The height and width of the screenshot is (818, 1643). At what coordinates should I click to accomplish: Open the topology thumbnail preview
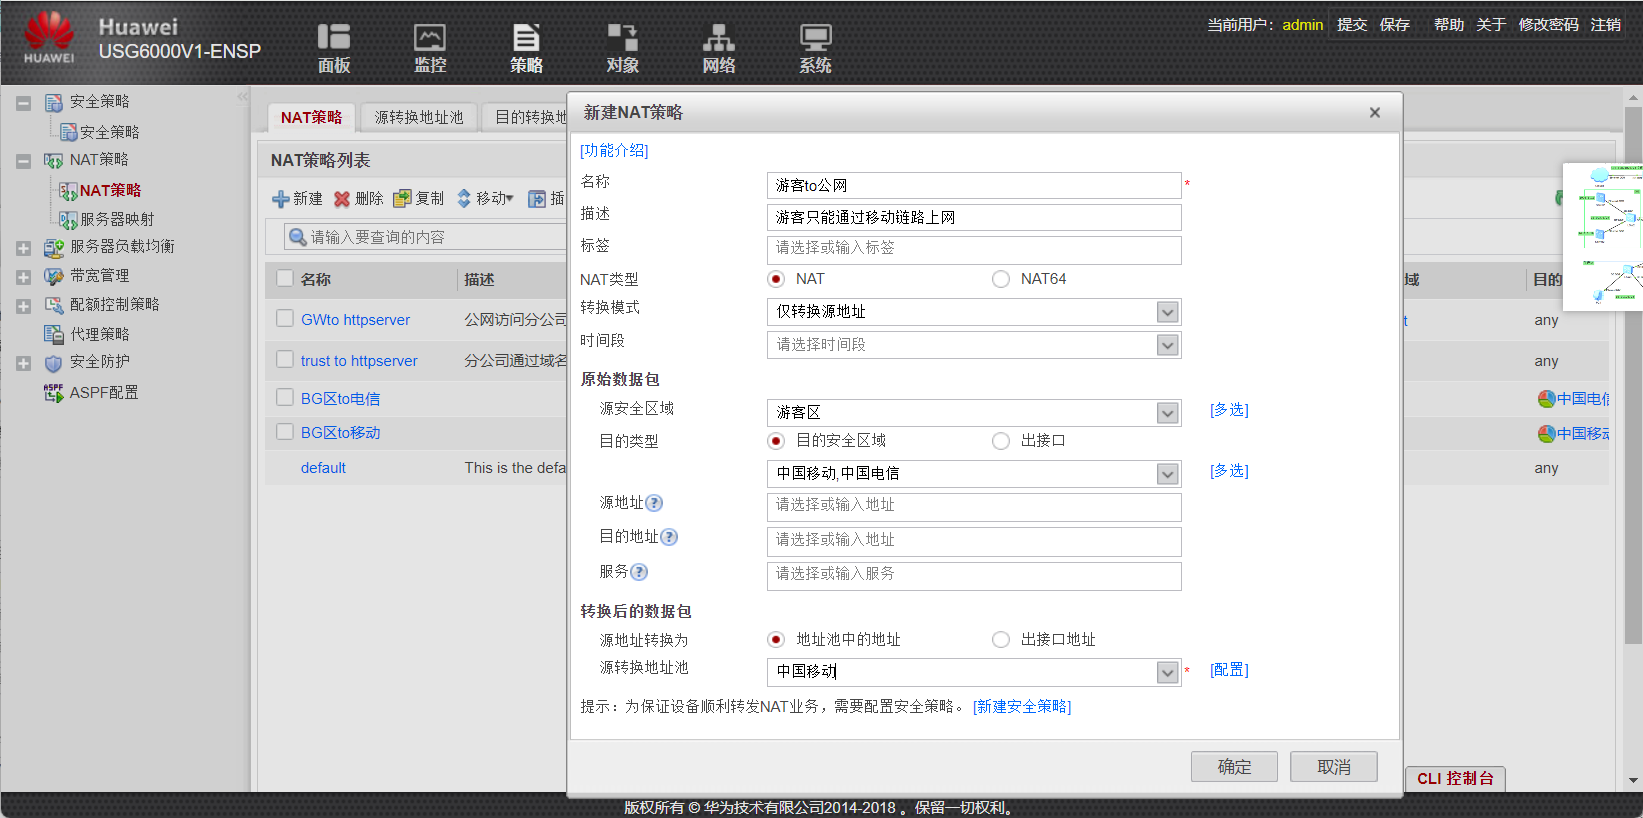(x=1603, y=237)
